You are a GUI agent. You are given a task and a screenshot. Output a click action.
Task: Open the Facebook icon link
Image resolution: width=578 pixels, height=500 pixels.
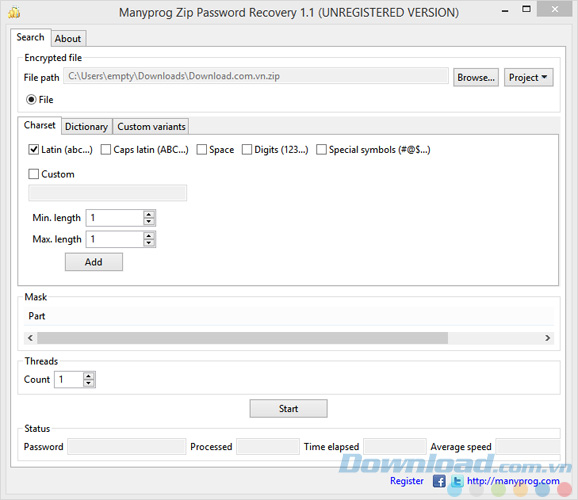tap(439, 481)
